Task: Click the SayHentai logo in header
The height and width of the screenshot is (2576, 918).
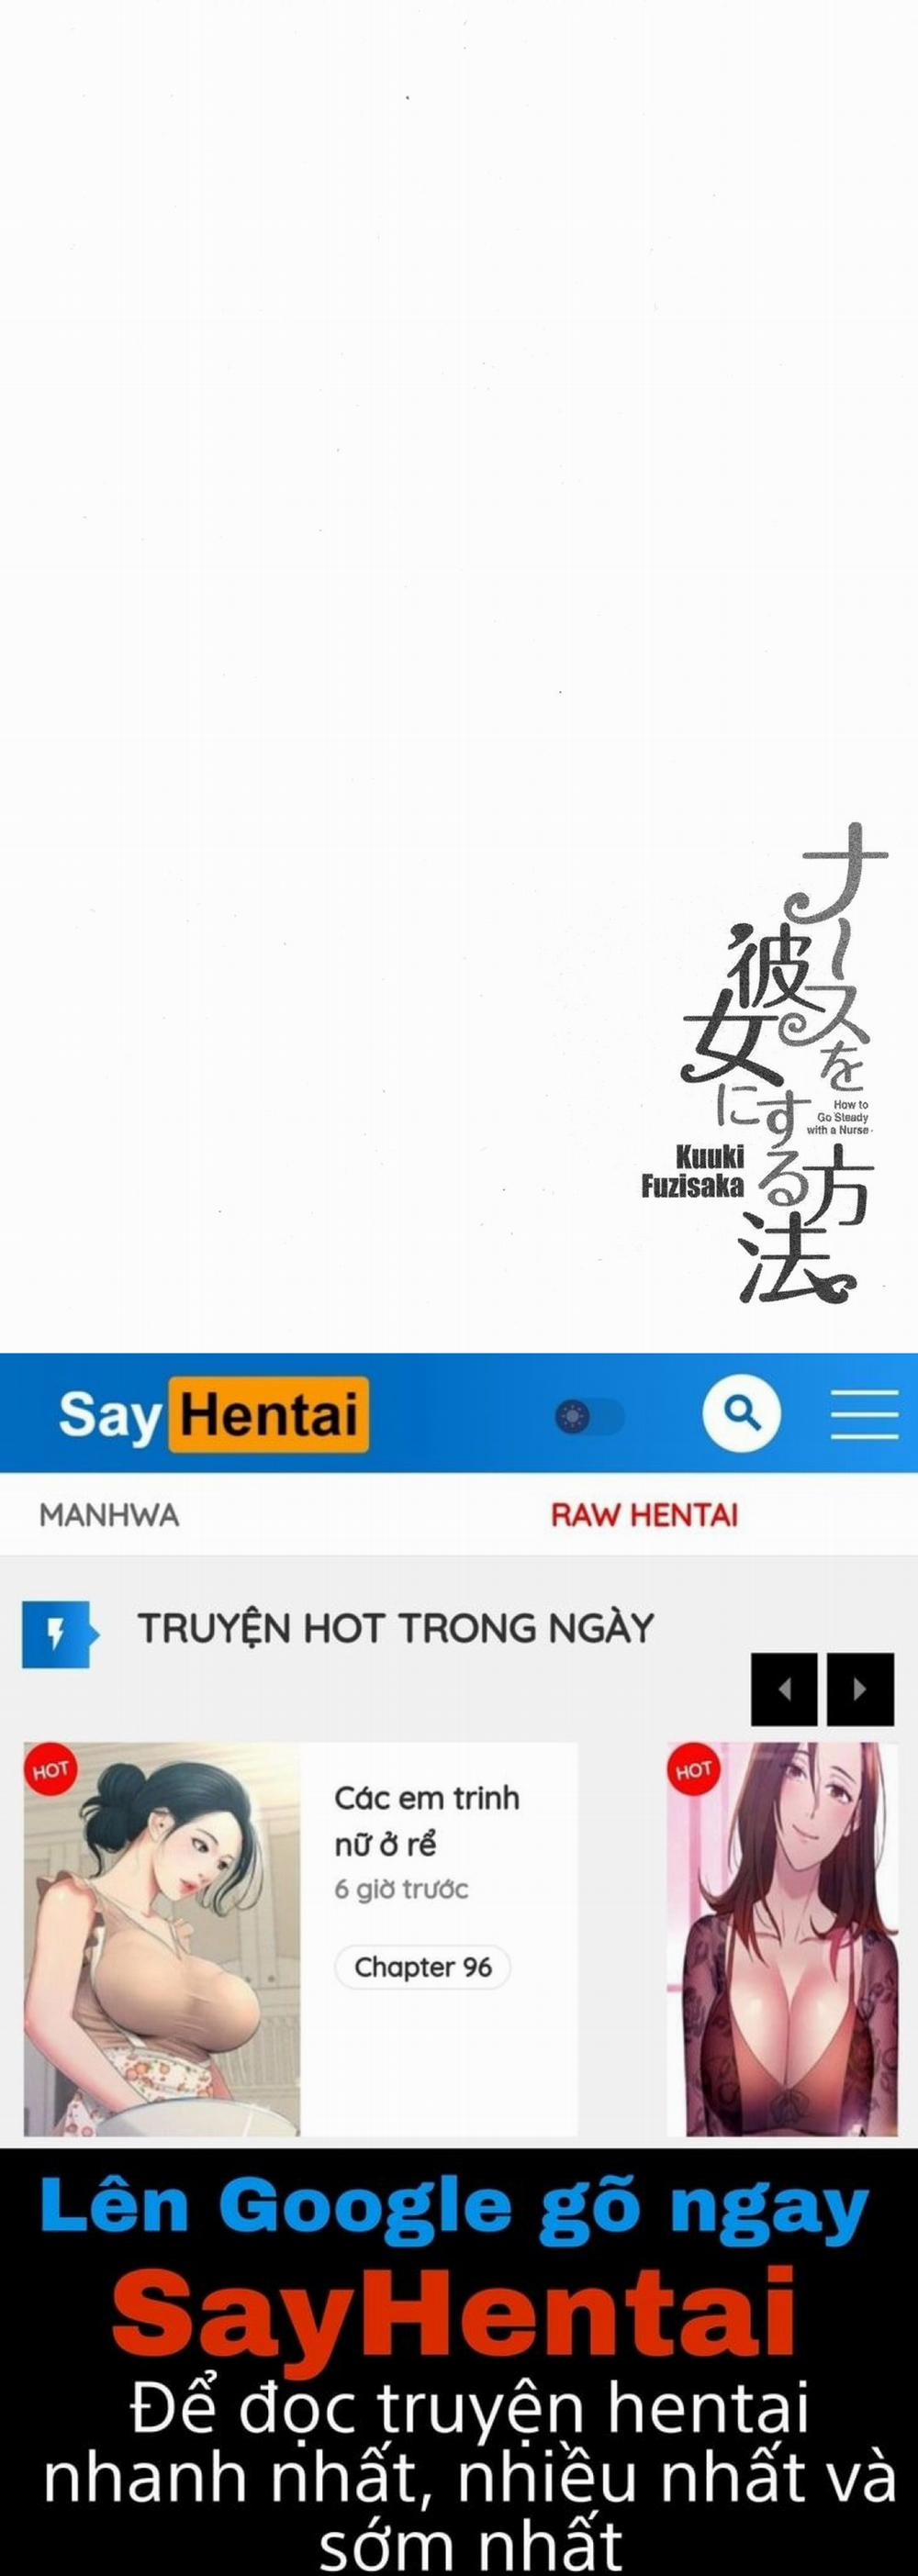Action: click(213, 1414)
